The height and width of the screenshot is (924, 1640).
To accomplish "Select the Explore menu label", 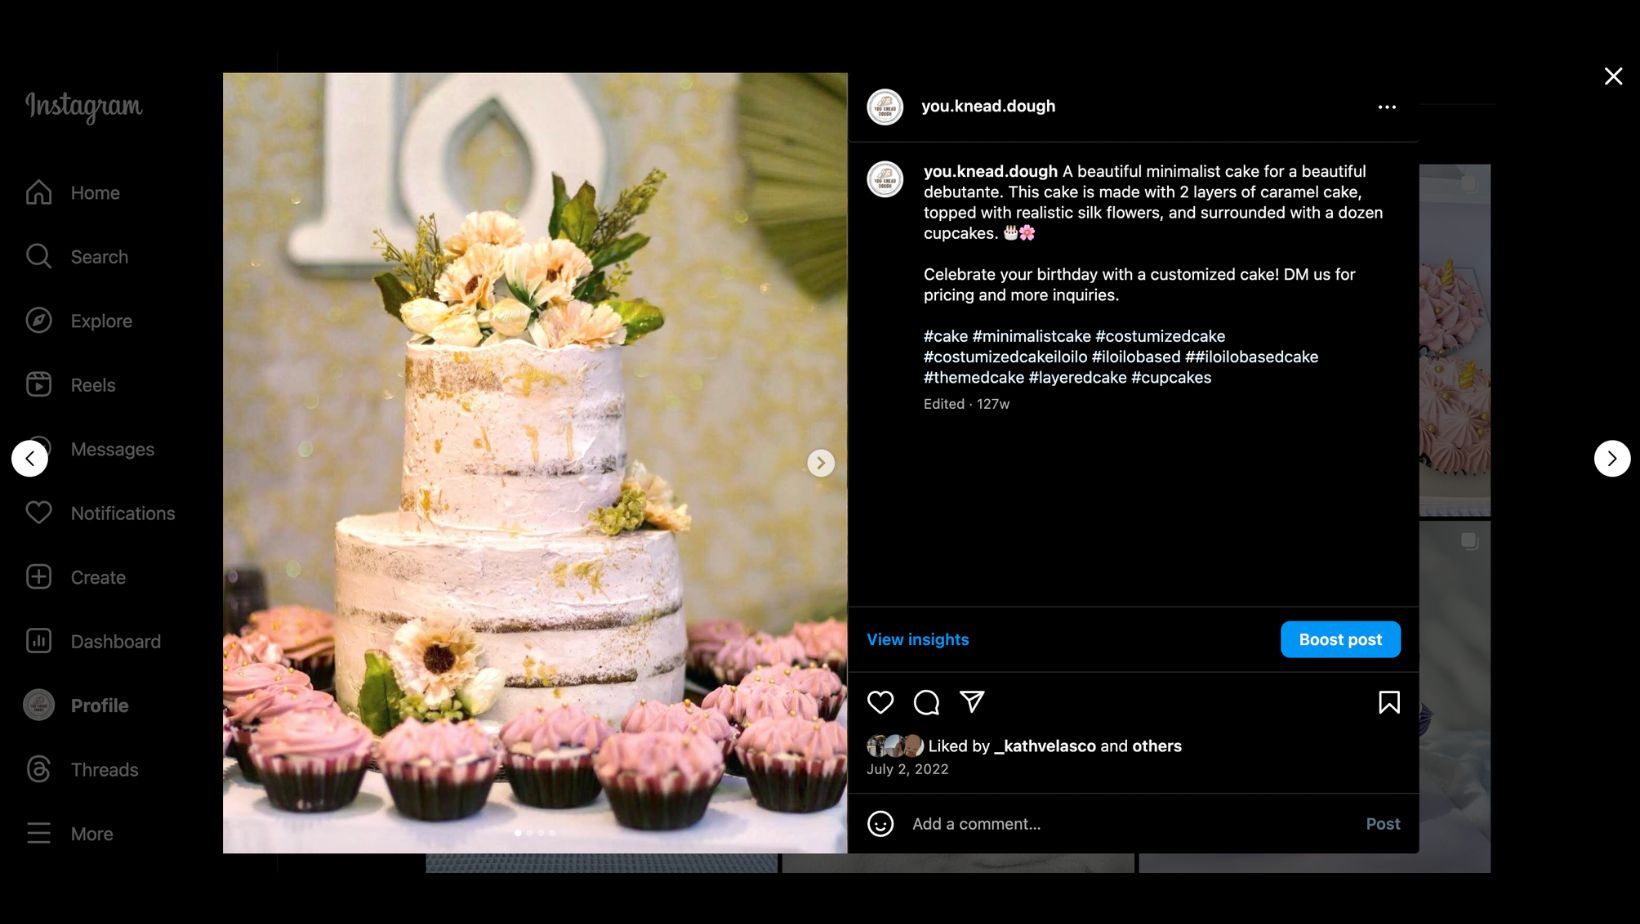I will (101, 321).
